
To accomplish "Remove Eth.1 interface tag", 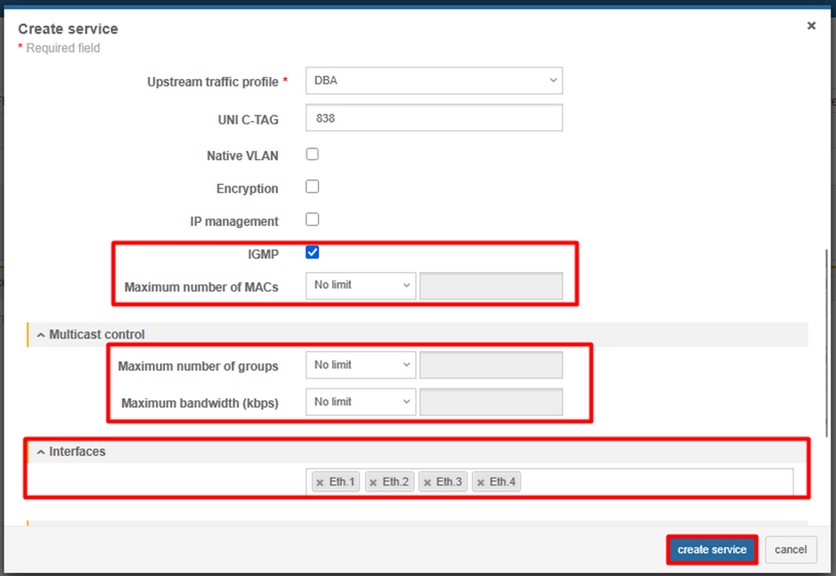I will point(320,483).
